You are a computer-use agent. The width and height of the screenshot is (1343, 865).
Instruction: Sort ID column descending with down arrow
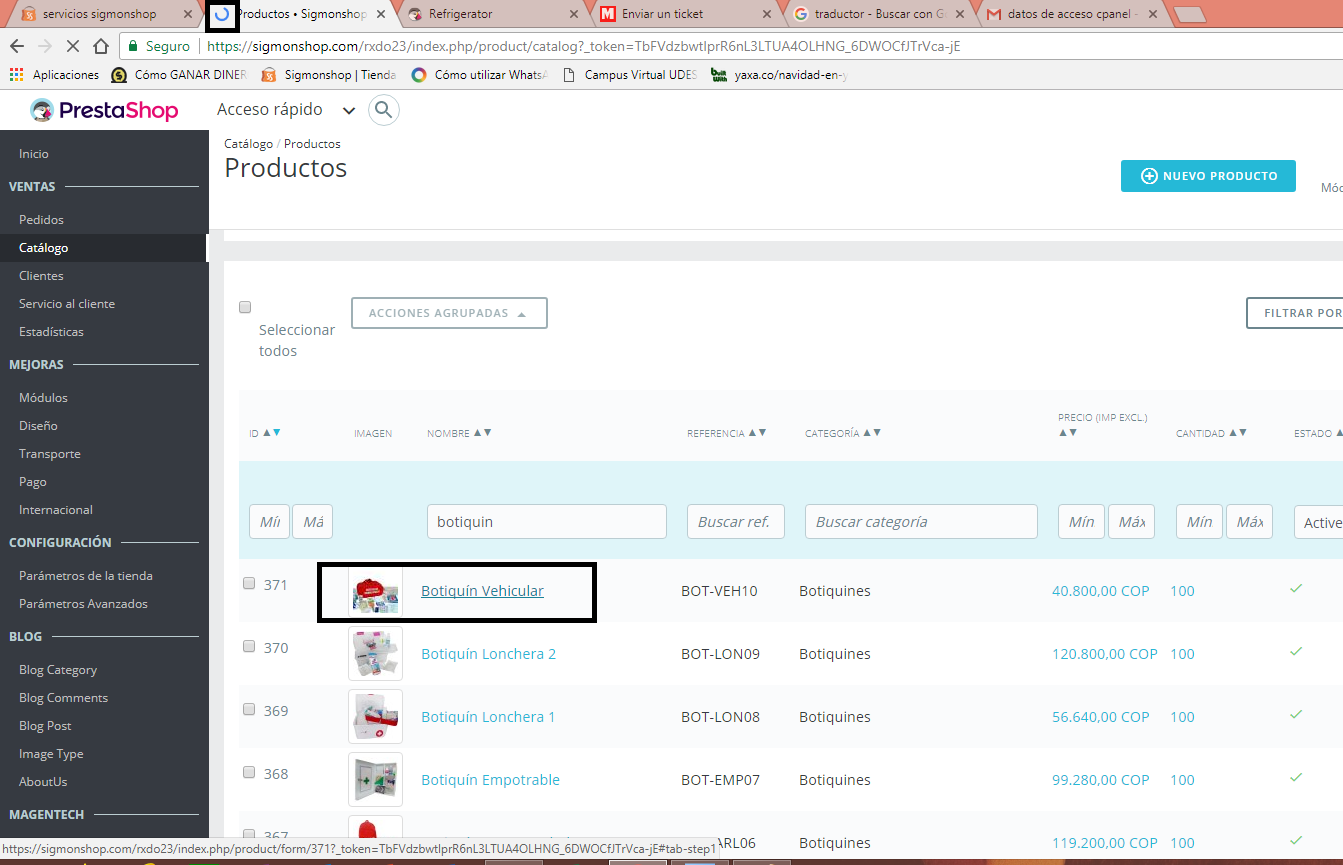[277, 433]
